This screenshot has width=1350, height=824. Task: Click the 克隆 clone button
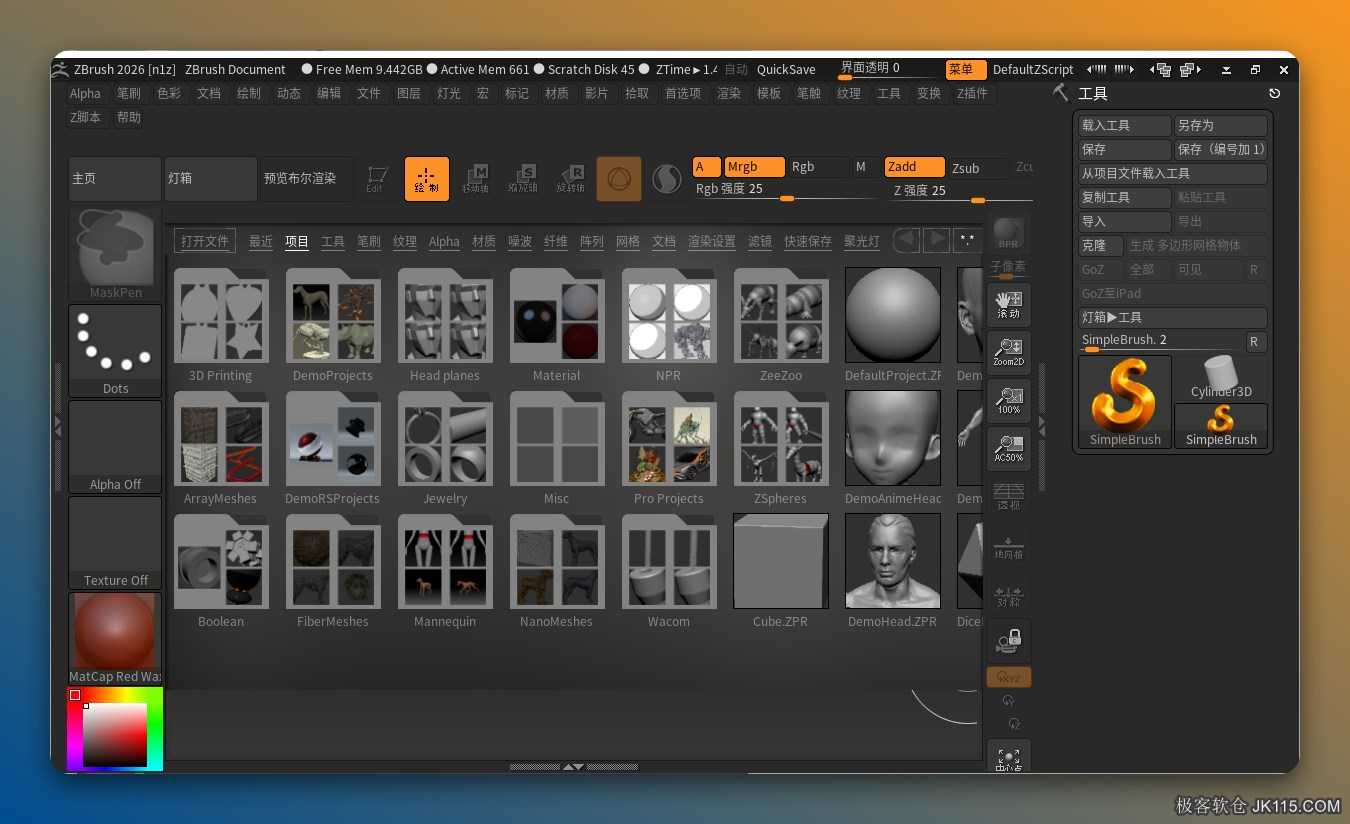click(x=1100, y=246)
